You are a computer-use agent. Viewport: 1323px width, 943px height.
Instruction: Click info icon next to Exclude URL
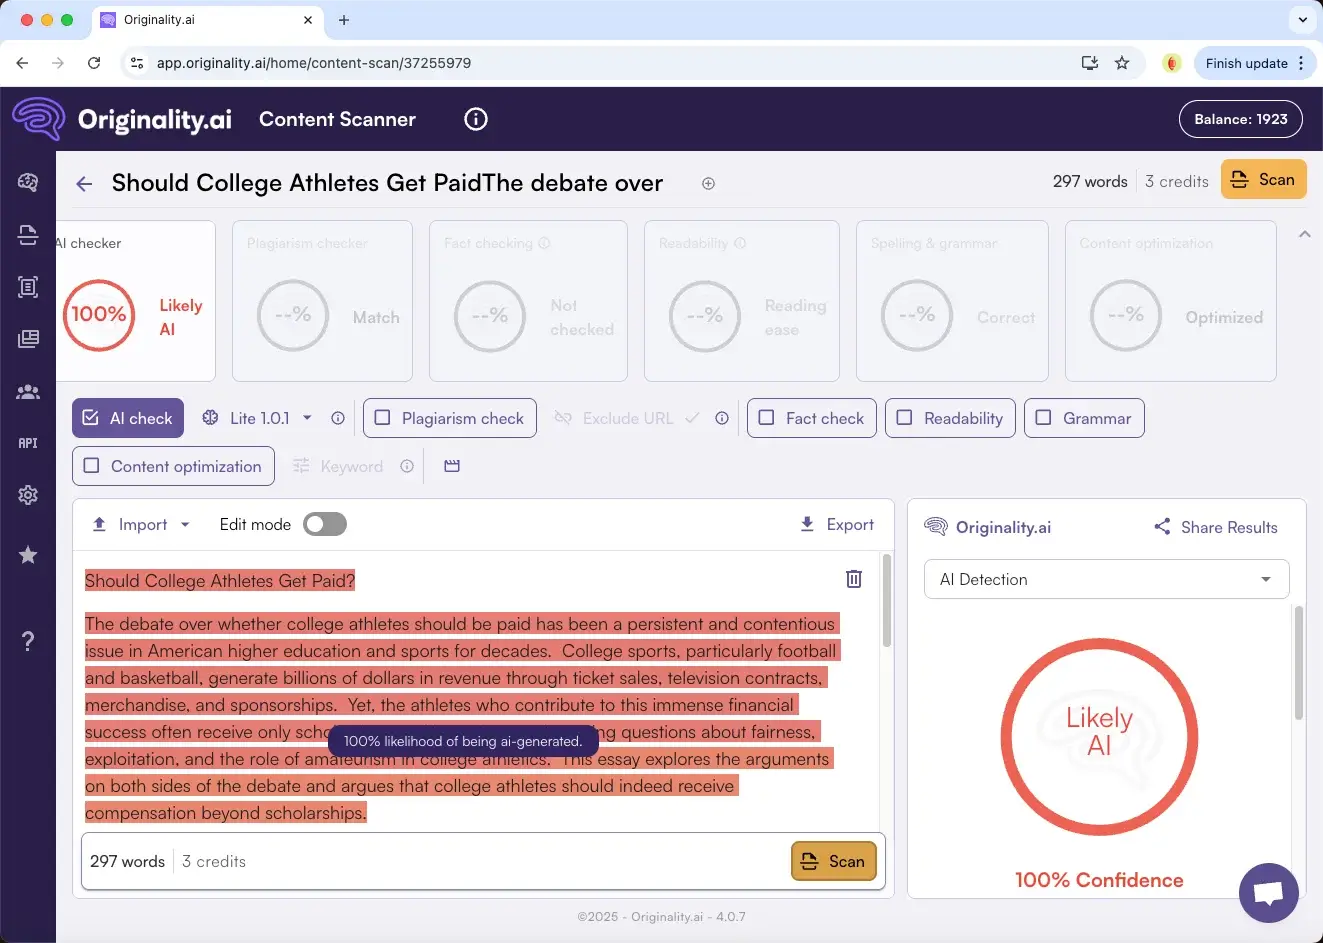pos(722,418)
